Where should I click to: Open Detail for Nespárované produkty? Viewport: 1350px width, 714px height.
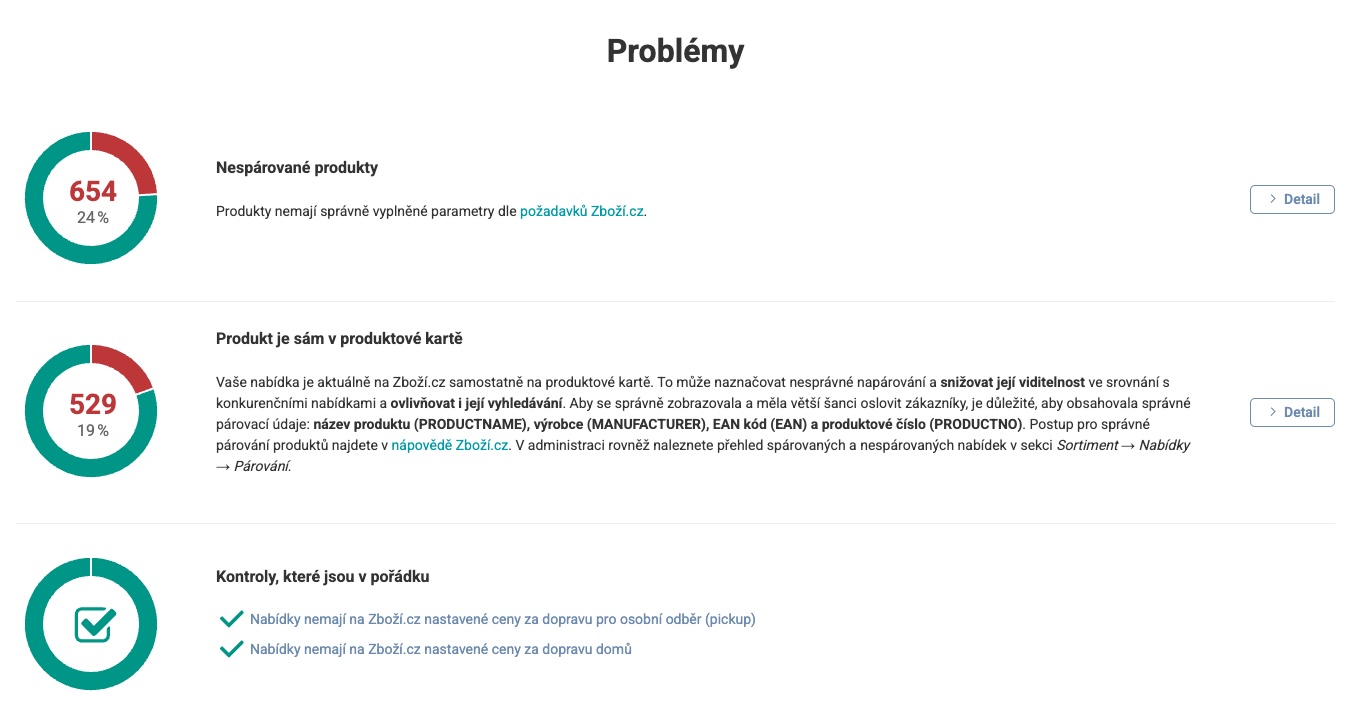coord(1292,199)
